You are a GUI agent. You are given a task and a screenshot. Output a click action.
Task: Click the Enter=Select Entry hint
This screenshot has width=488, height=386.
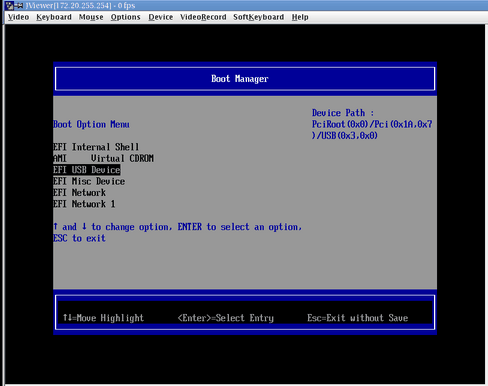point(226,318)
